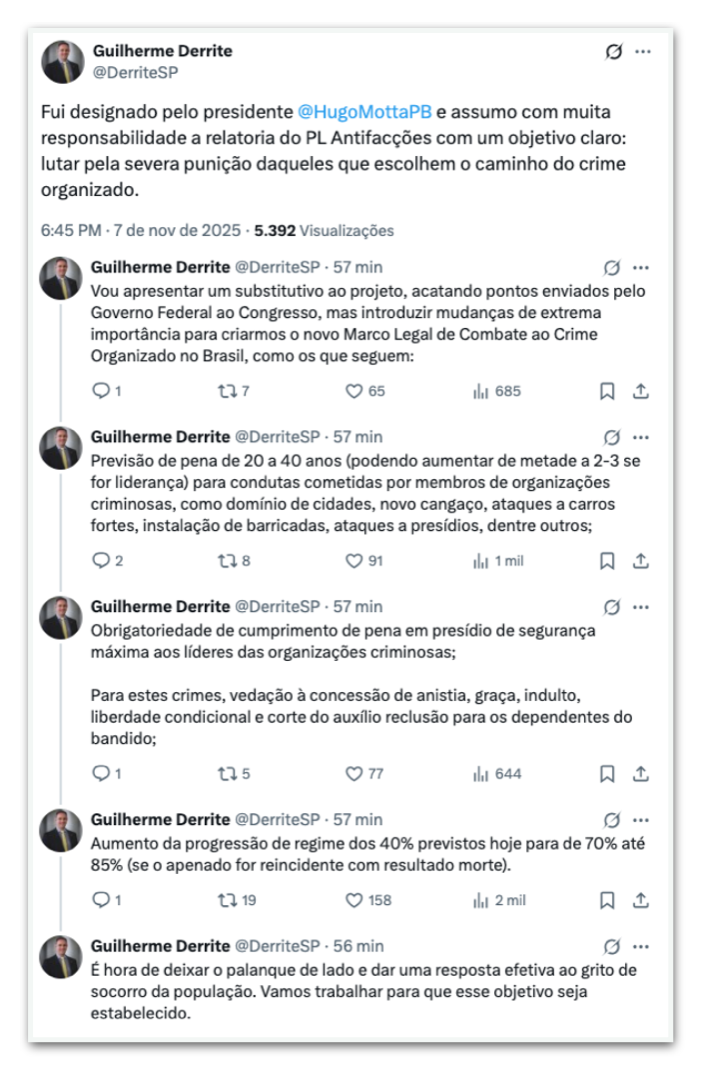
Task: Open the more options menu on main tweet
Action: (643, 52)
